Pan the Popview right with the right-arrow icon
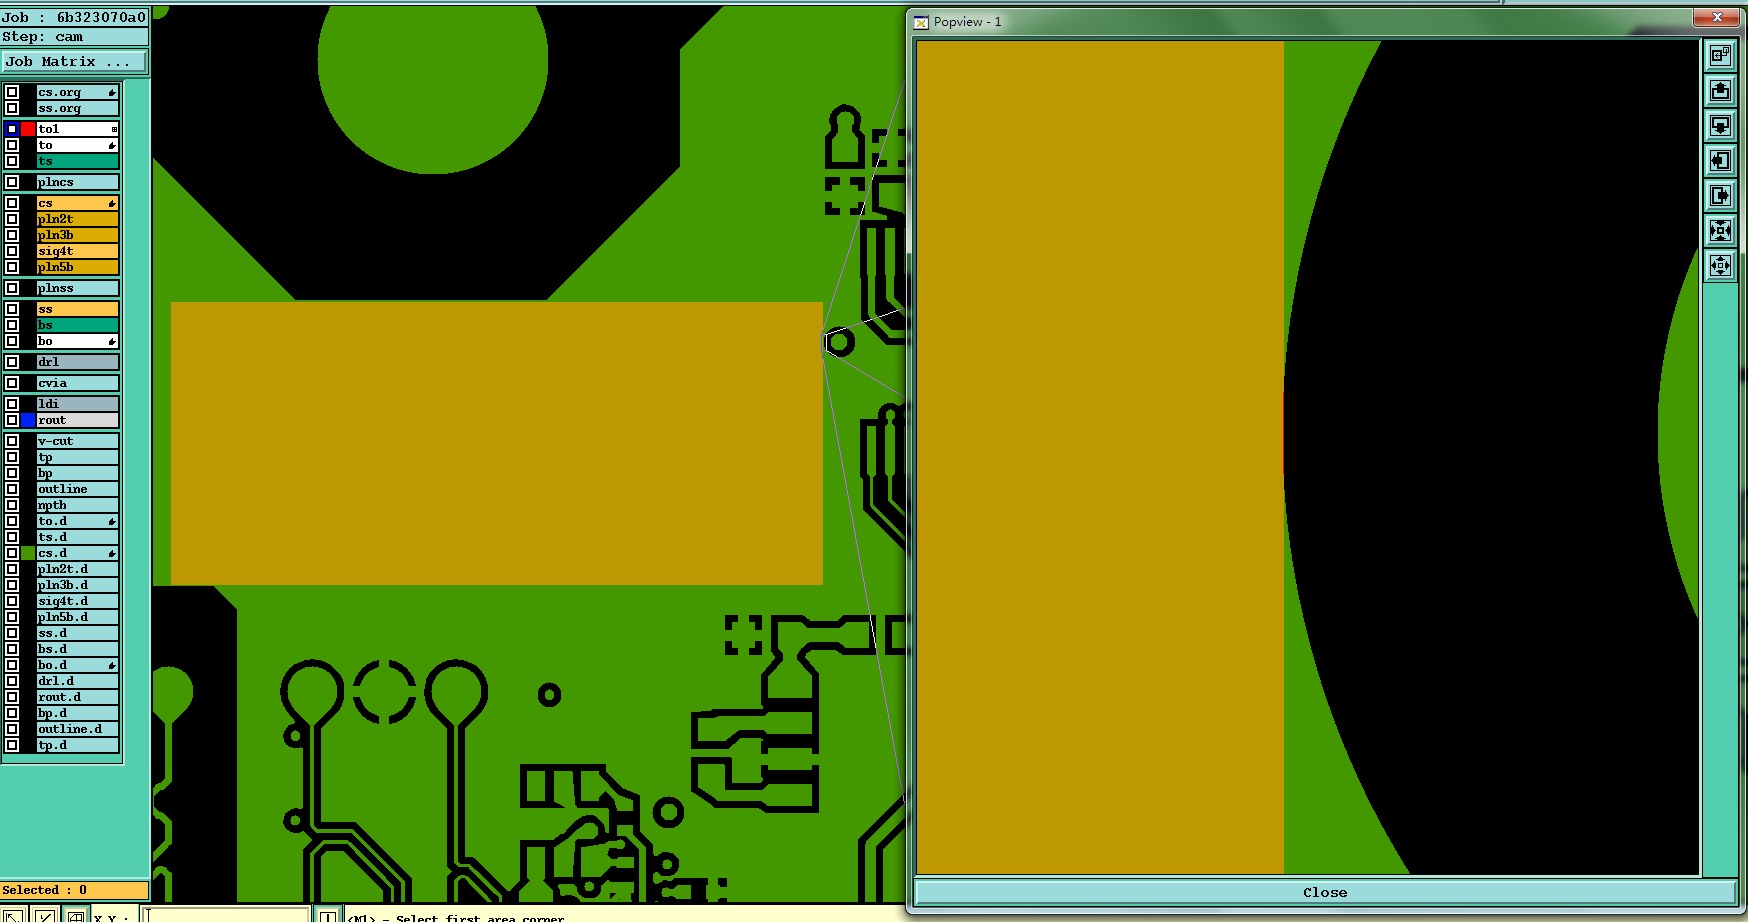The width and height of the screenshot is (1748, 922). pyautogui.click(x=1720, y=196)
